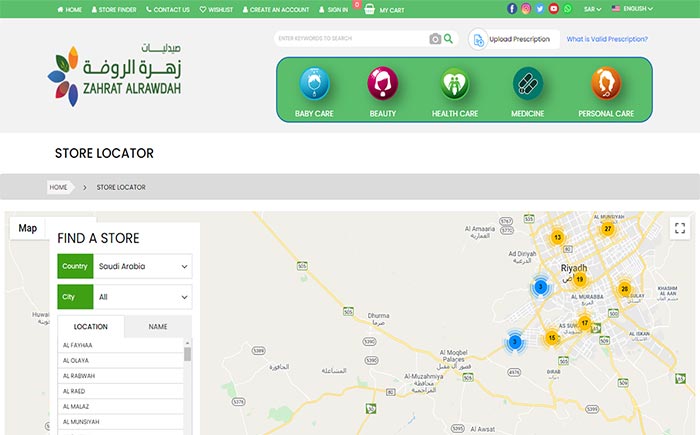
Task: Open Sign In menu item
Action: tap(333, 9)
